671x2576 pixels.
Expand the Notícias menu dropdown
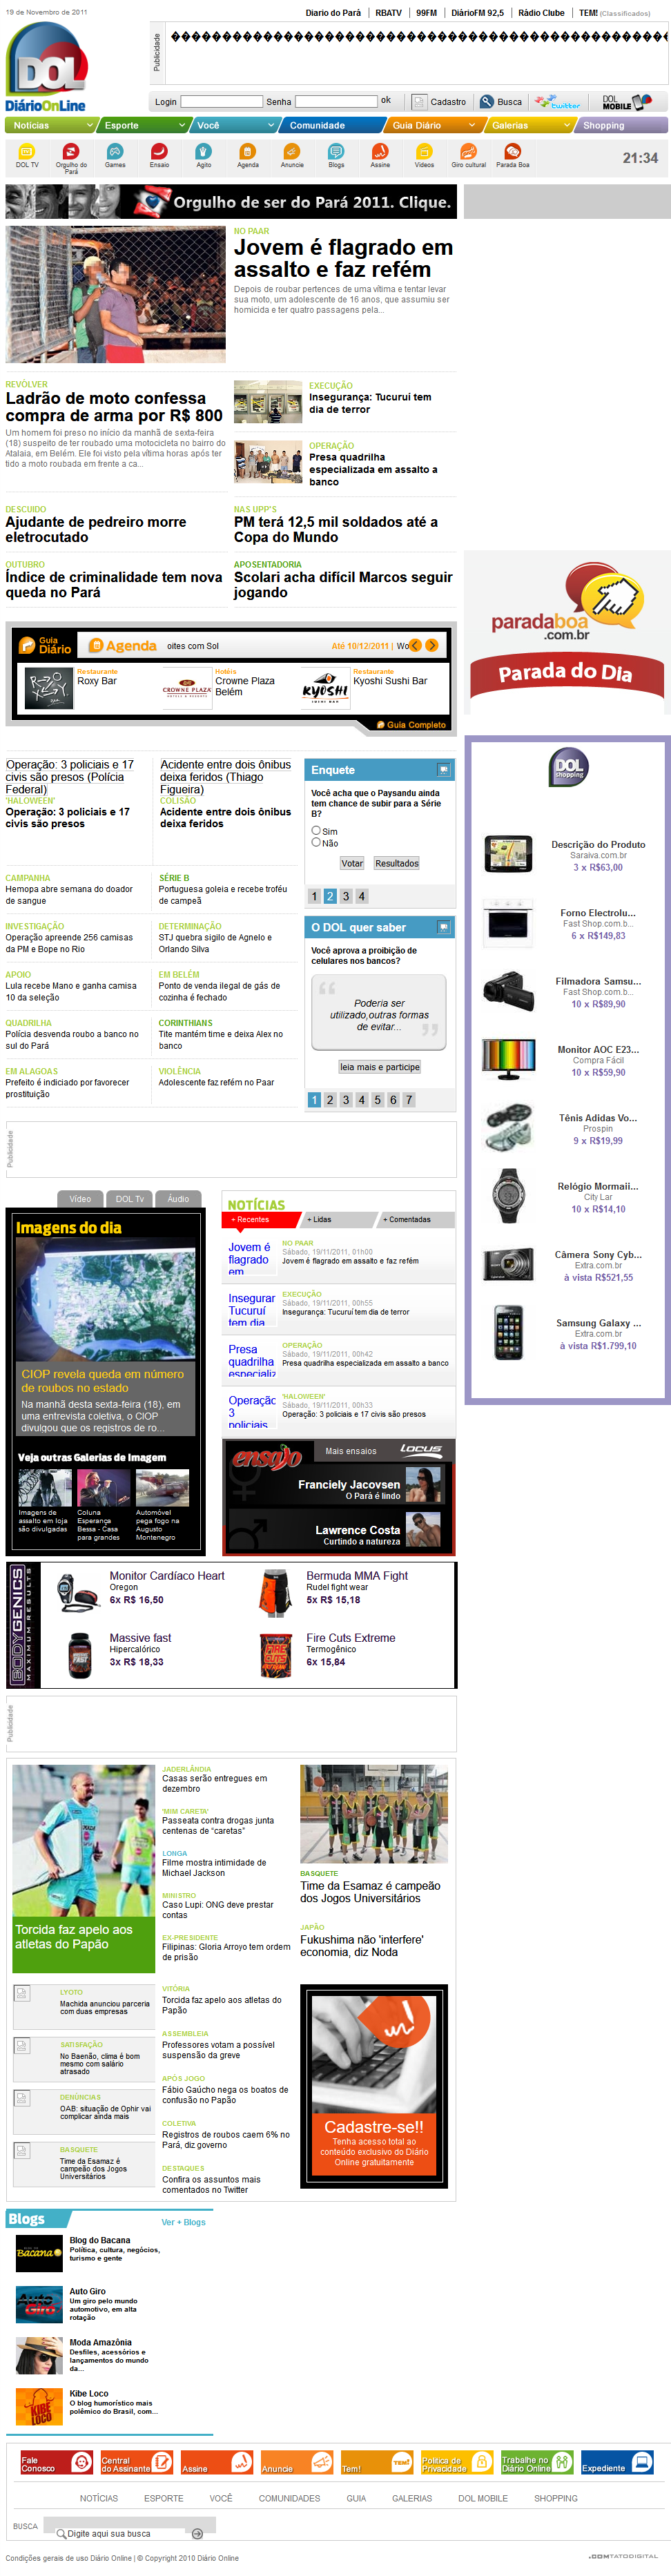(x=89, y=126)
